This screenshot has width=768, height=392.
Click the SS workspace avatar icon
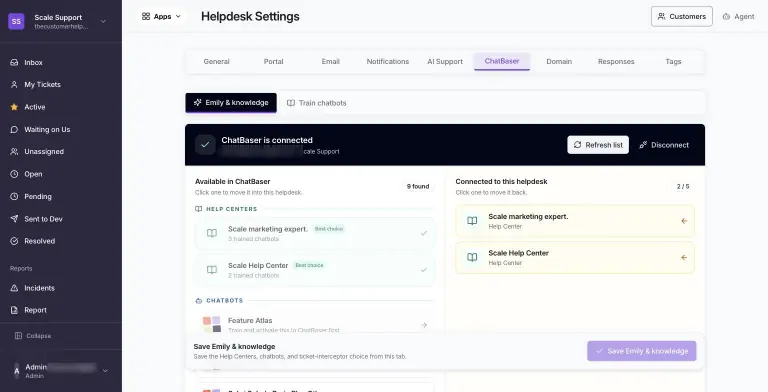tap(16, 21)
